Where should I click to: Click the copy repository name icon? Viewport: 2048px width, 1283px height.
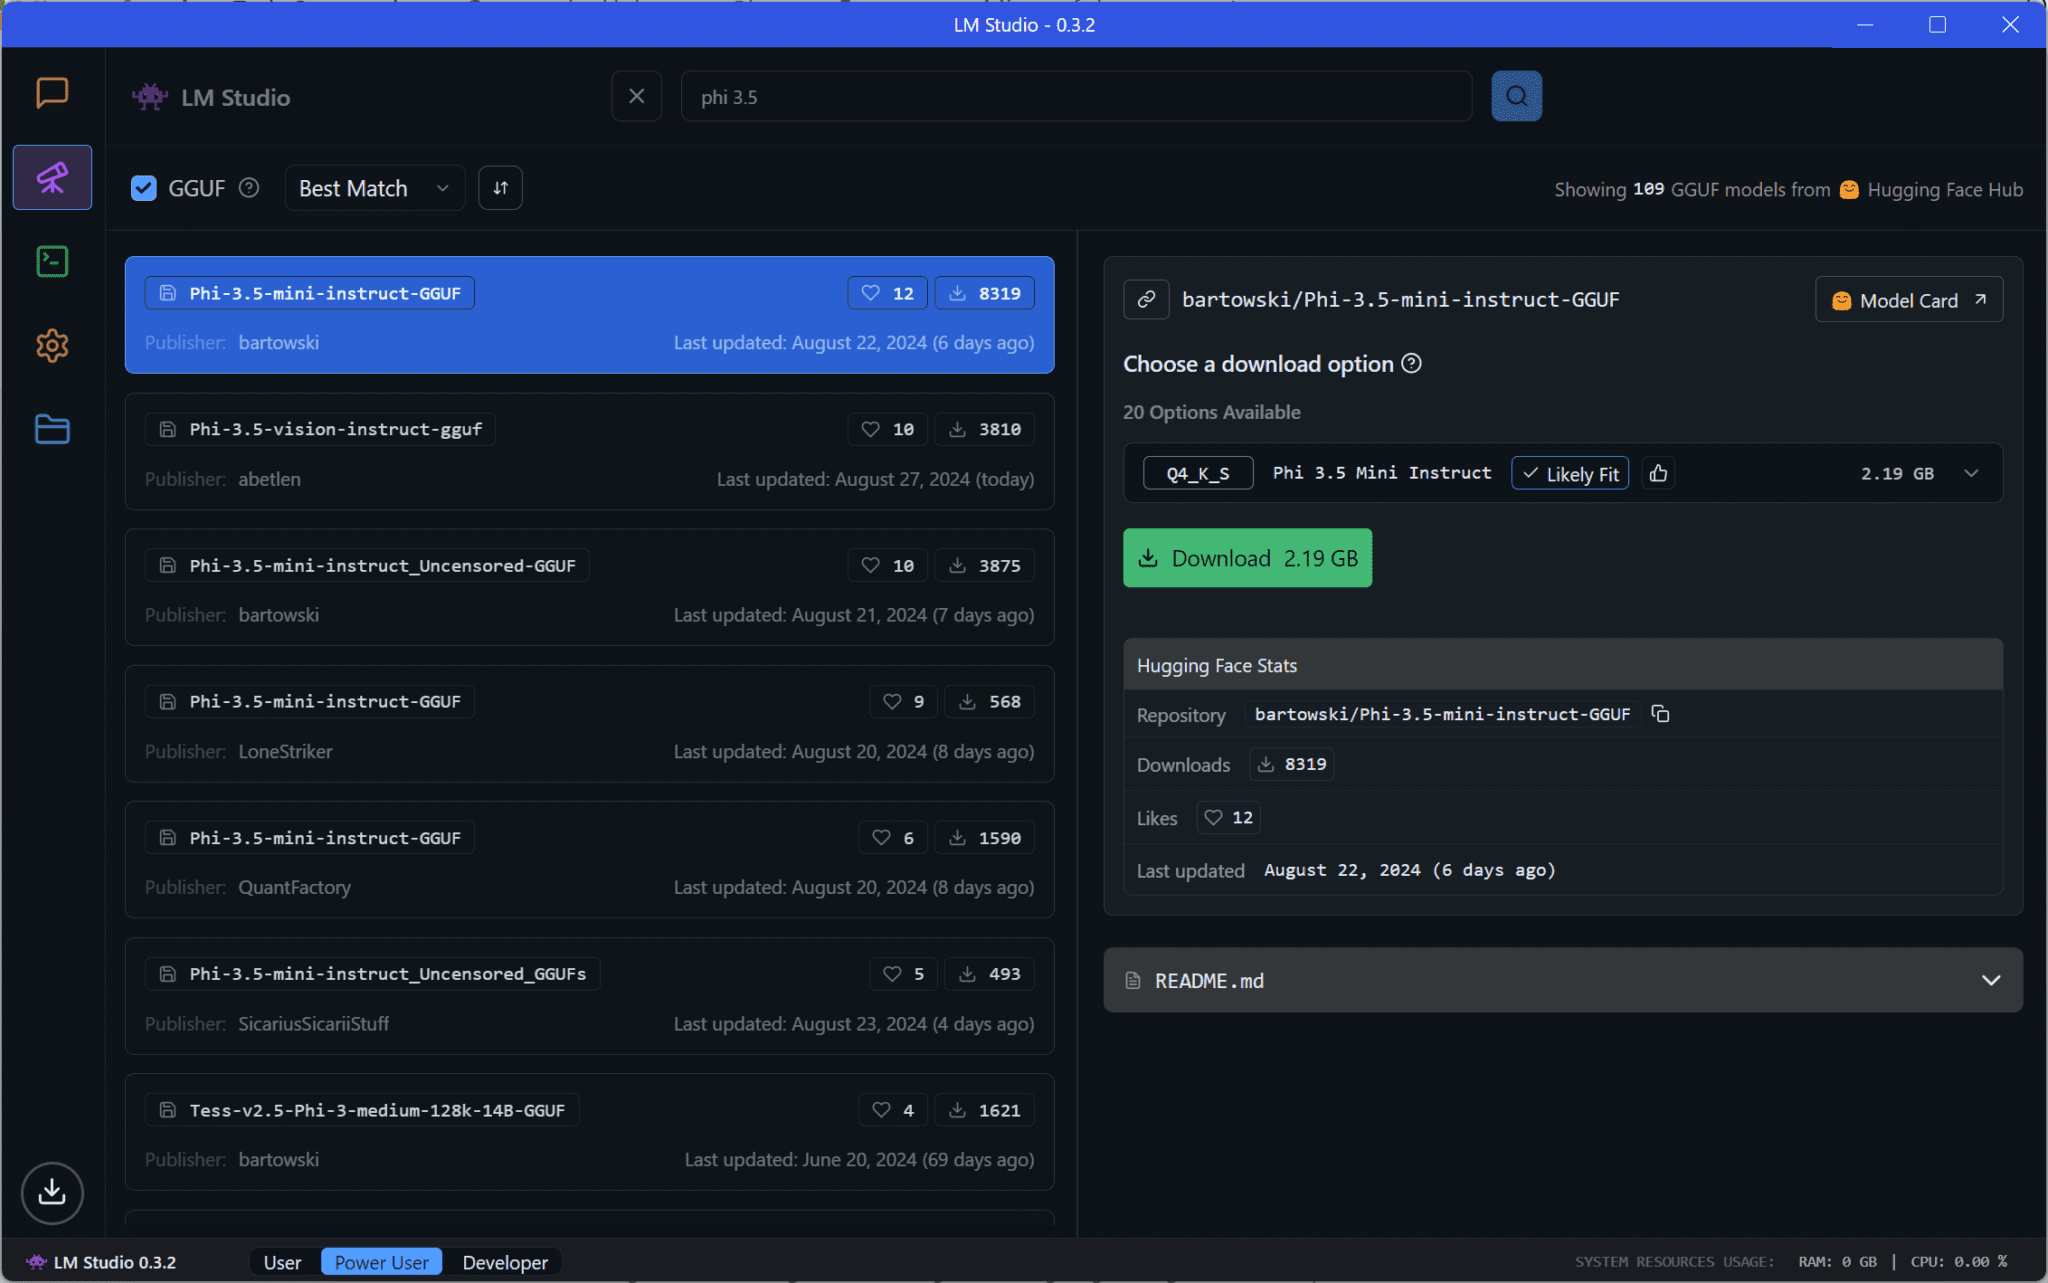1660,713
